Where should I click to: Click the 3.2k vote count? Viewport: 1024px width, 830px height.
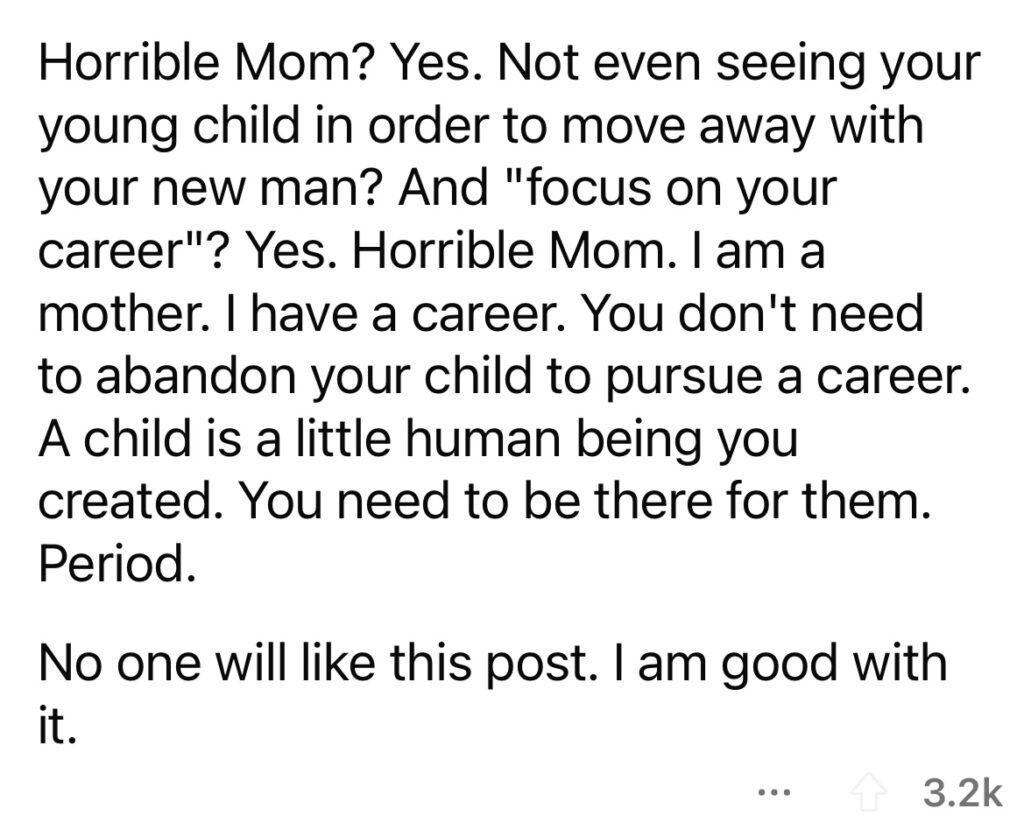[962, 794]
